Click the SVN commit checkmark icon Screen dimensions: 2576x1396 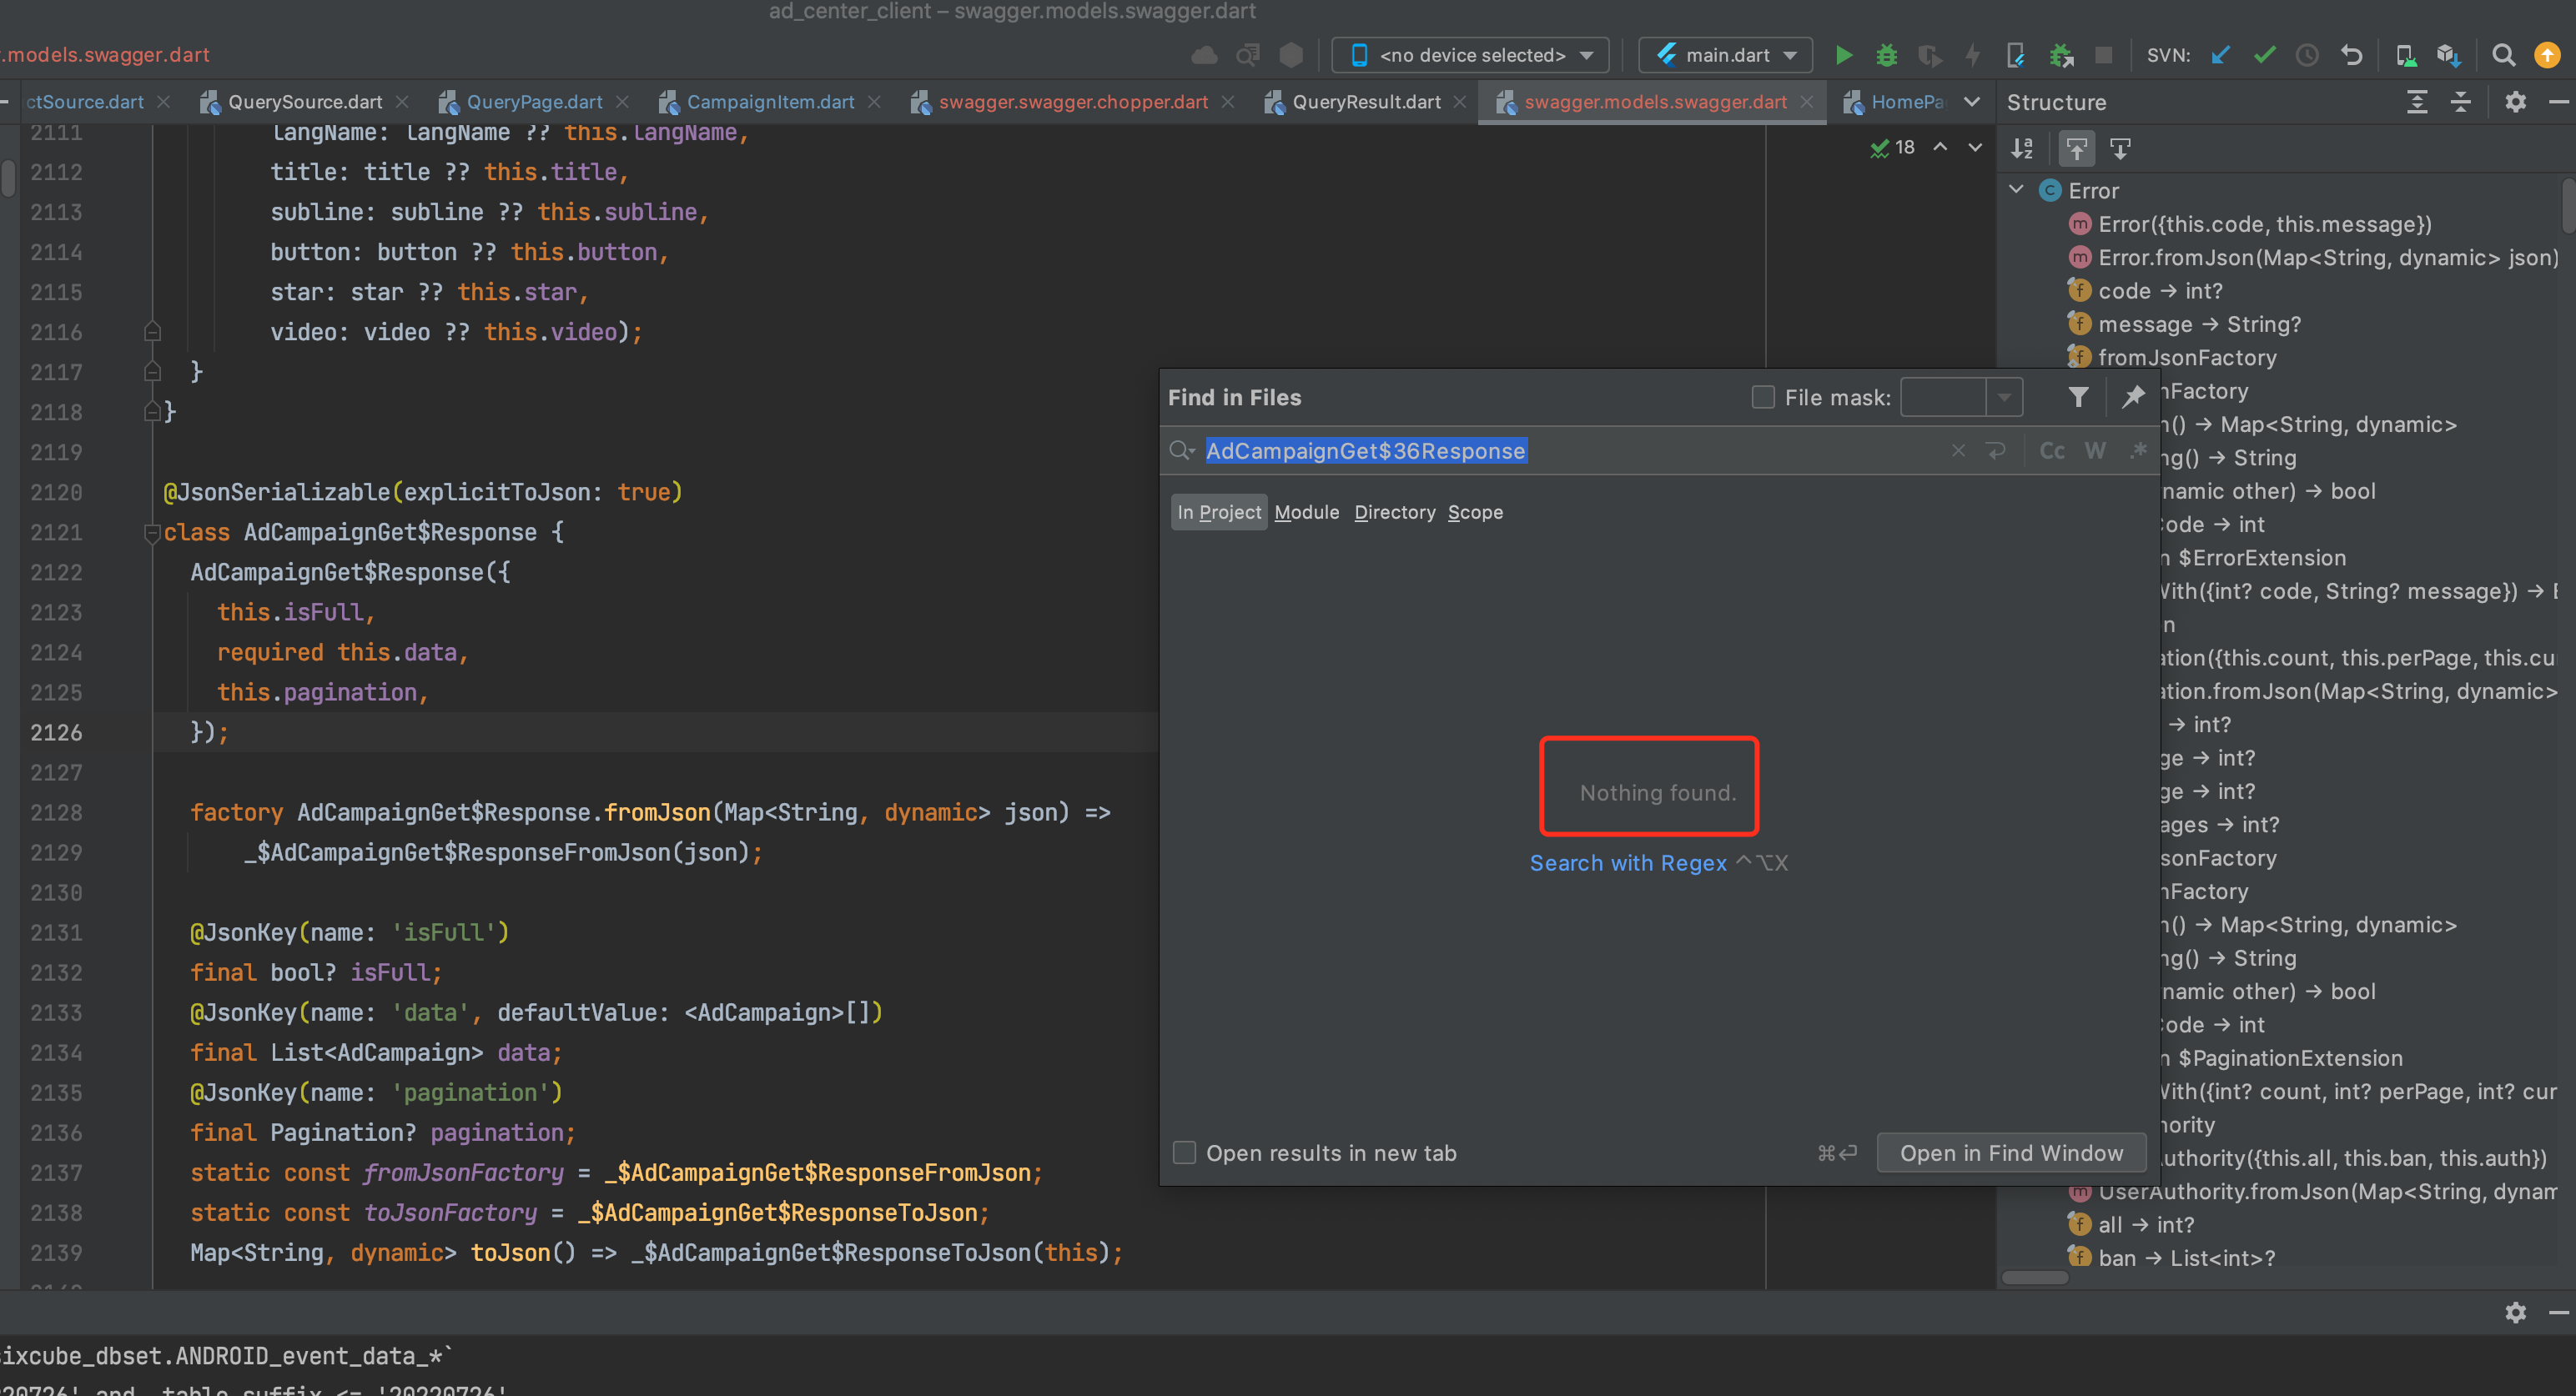(2264, 55)
